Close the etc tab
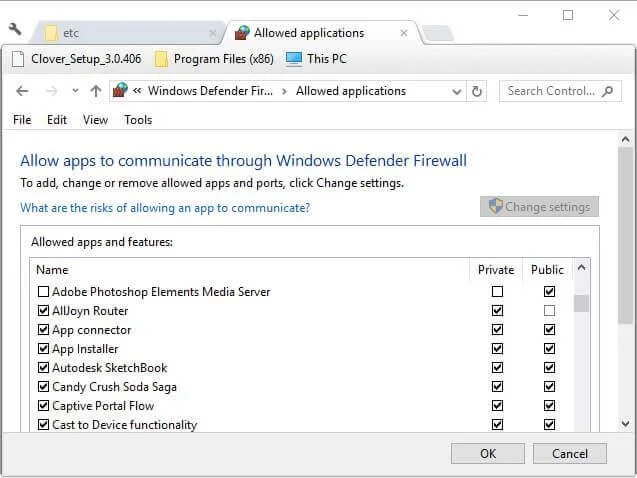 tap(212, 33)
